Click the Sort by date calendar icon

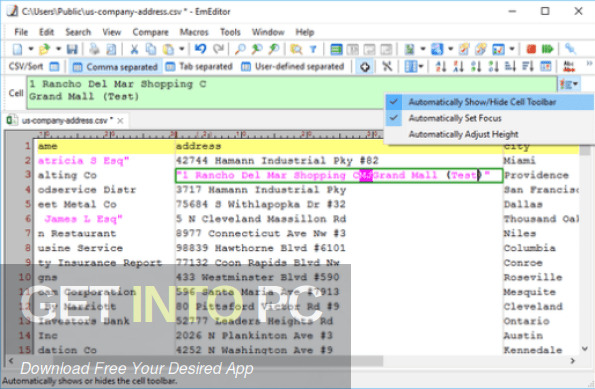tap(545, 67)
